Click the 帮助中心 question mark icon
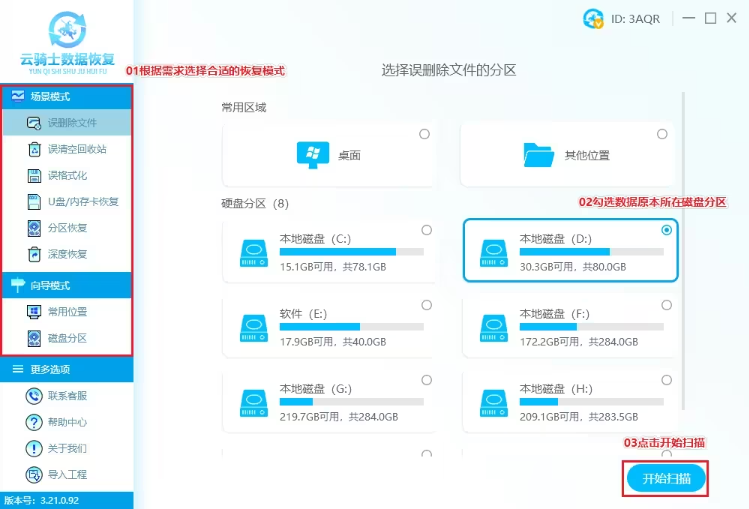749x509 pixels. (34, 422)
